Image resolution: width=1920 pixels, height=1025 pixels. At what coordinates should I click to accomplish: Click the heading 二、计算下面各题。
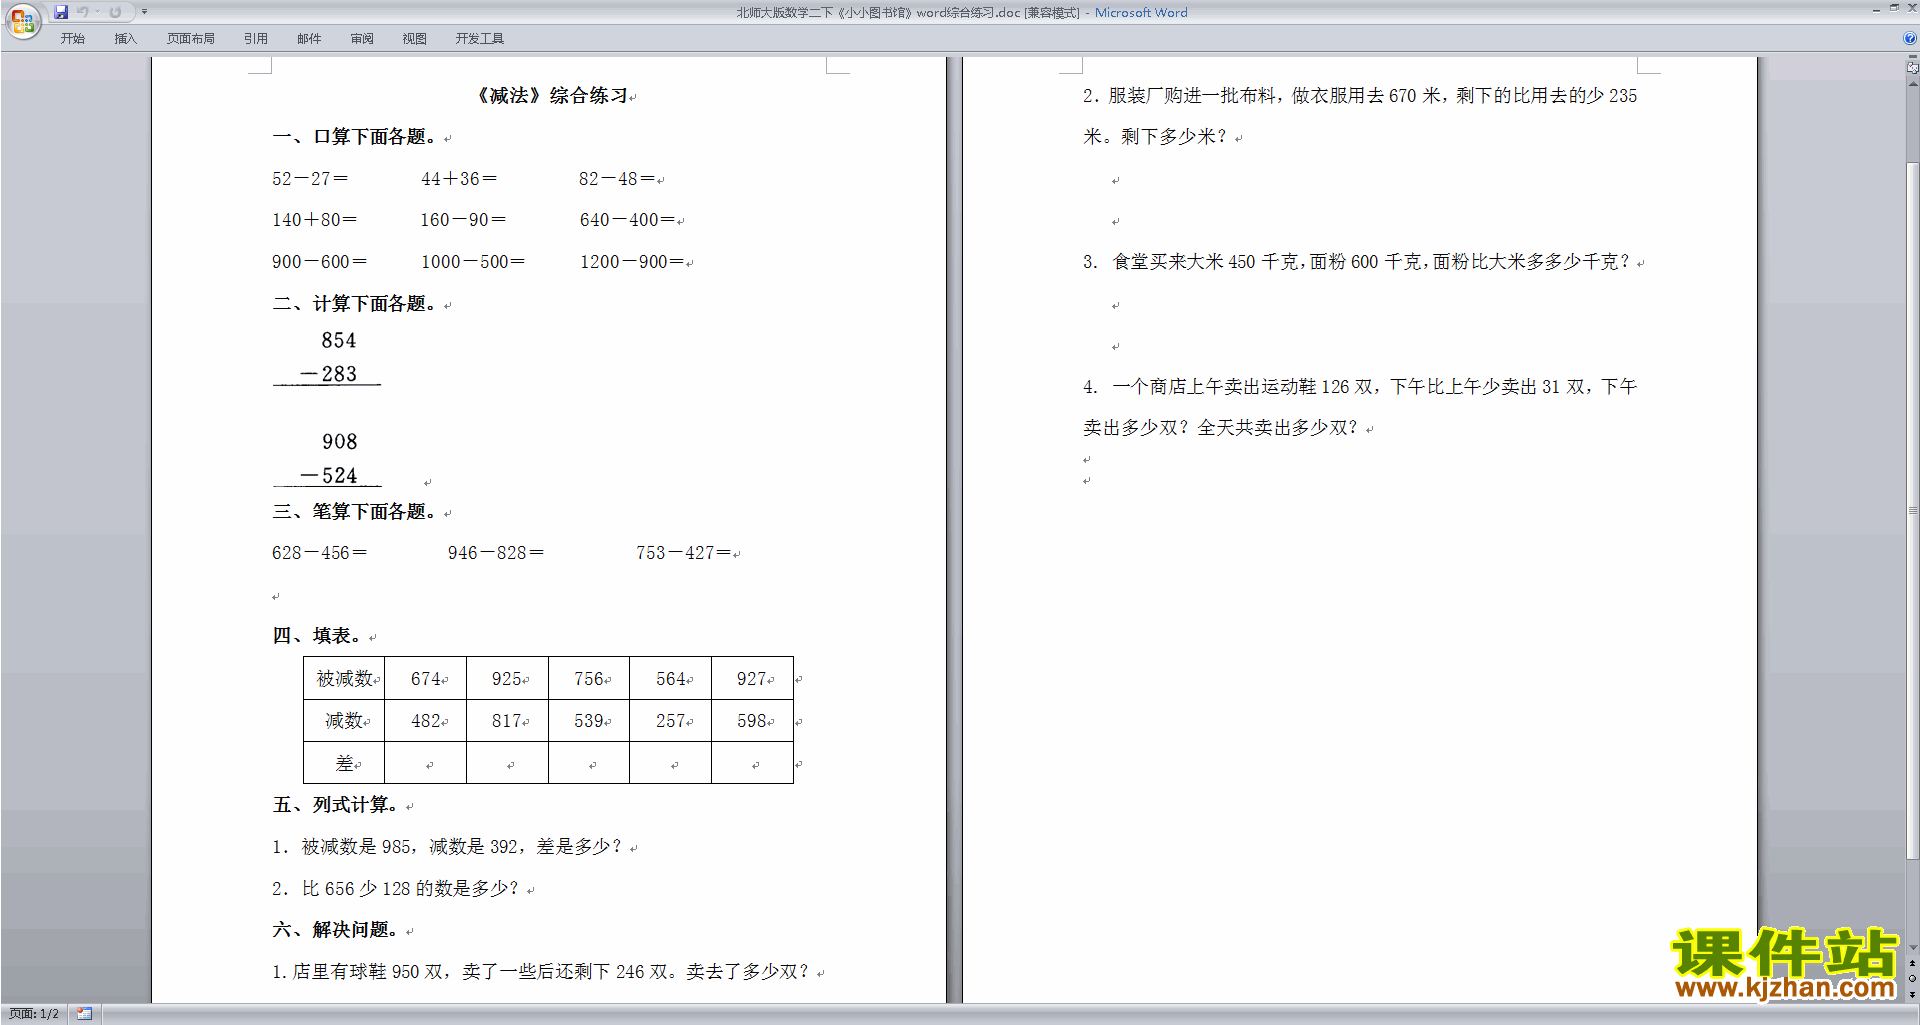click(x=357, y=304)
